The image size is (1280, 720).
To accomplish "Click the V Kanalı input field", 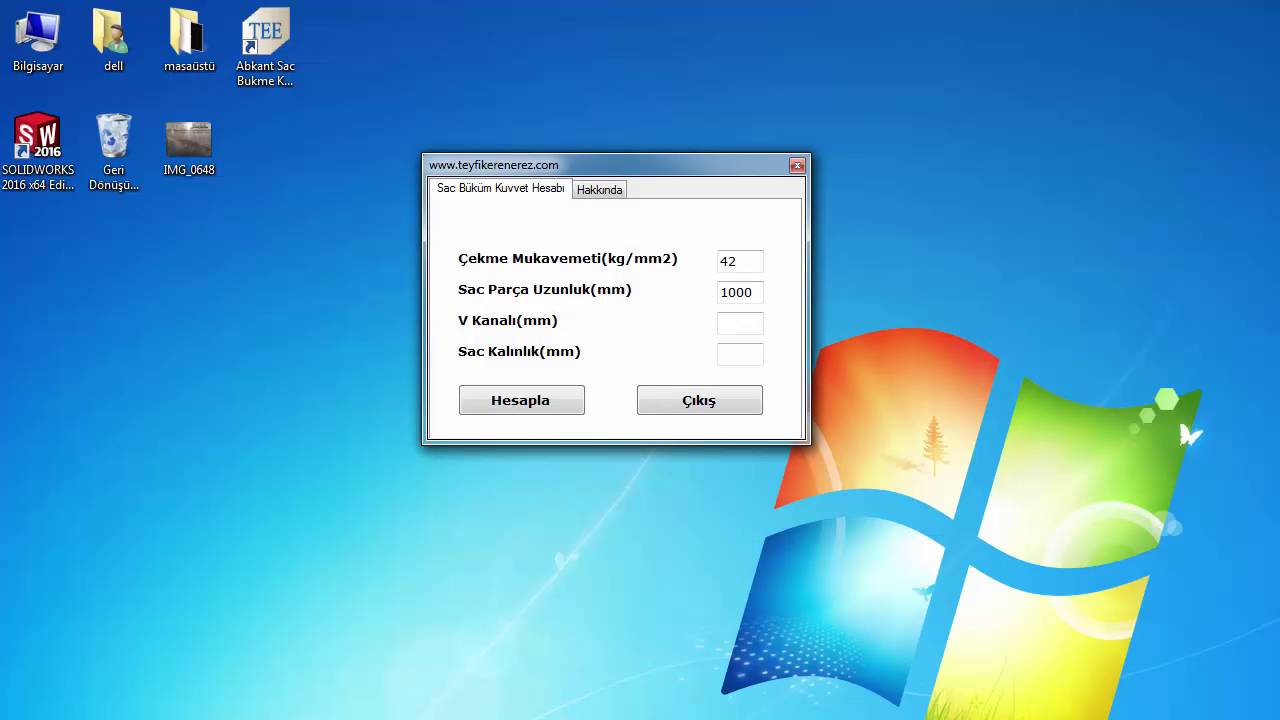I will [x=740, y=323].
